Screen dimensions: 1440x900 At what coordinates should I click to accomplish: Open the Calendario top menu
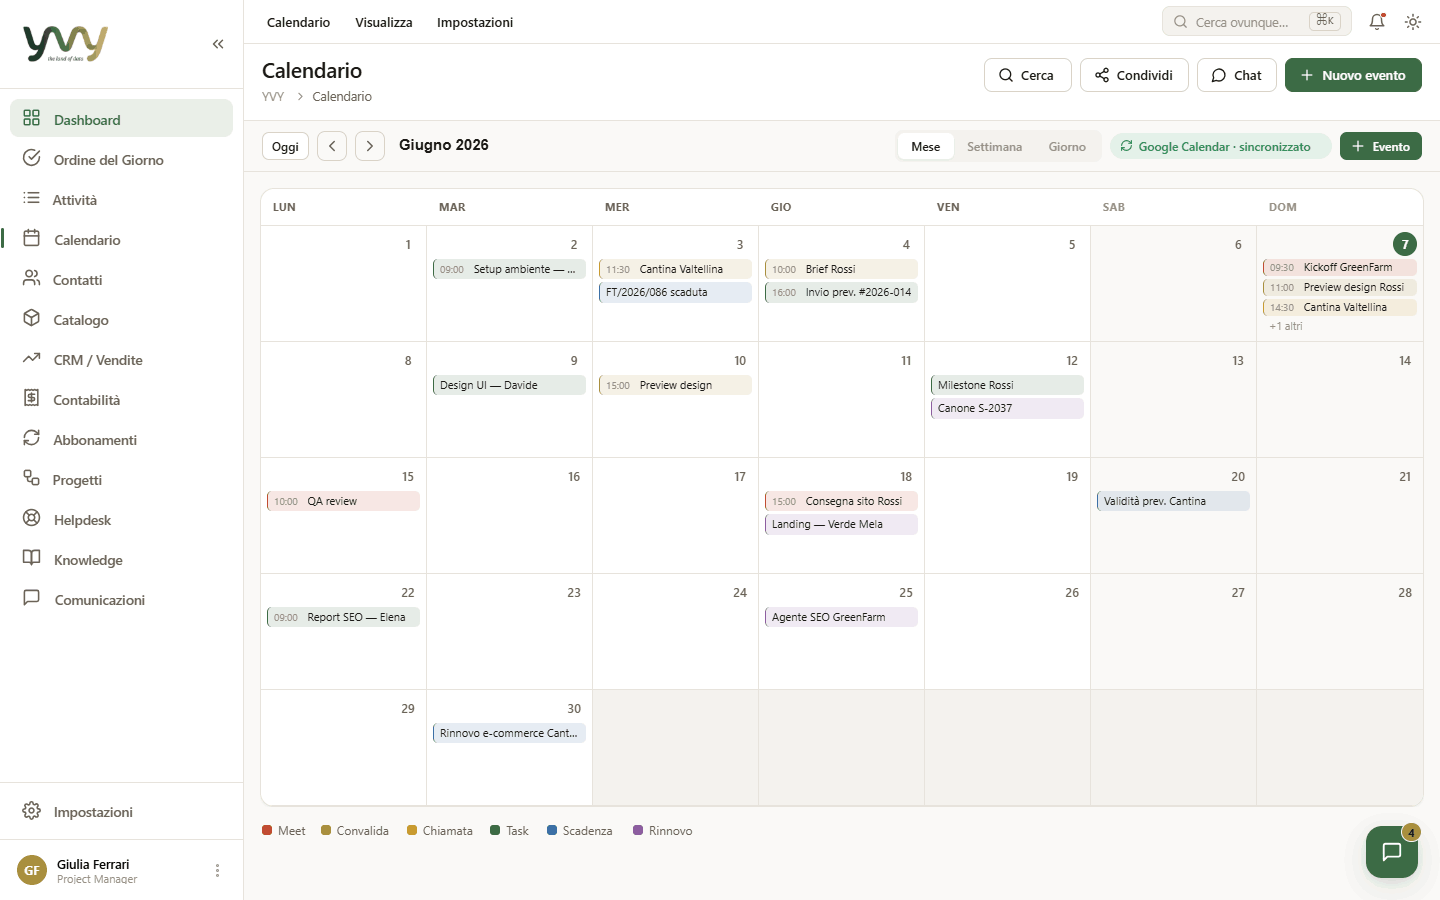click(298, 22)
